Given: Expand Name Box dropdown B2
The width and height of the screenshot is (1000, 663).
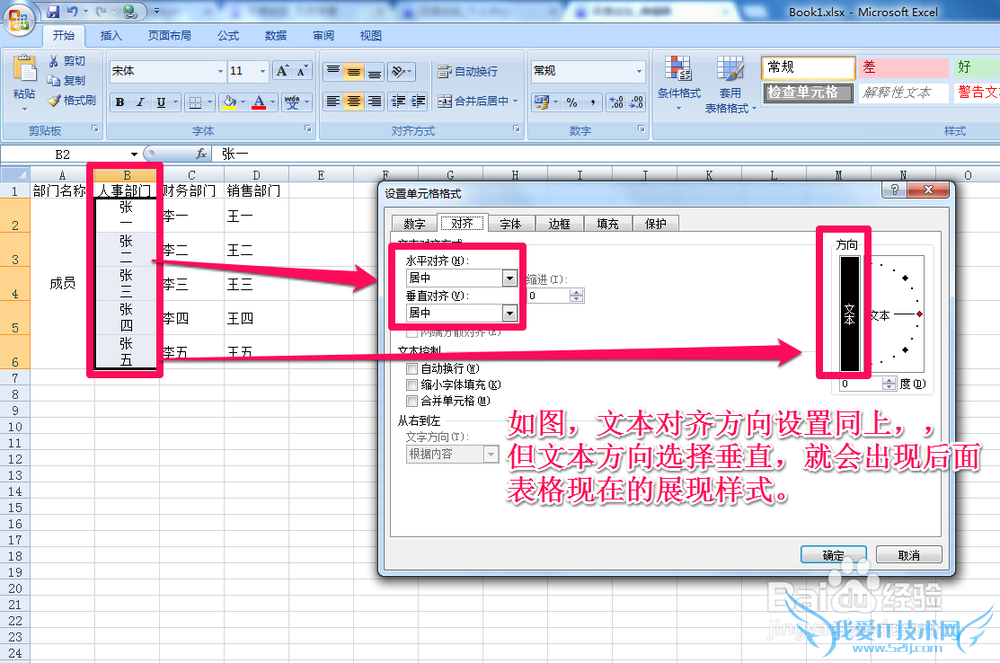Looking at the screenshot, I should [x=134, y=154].
